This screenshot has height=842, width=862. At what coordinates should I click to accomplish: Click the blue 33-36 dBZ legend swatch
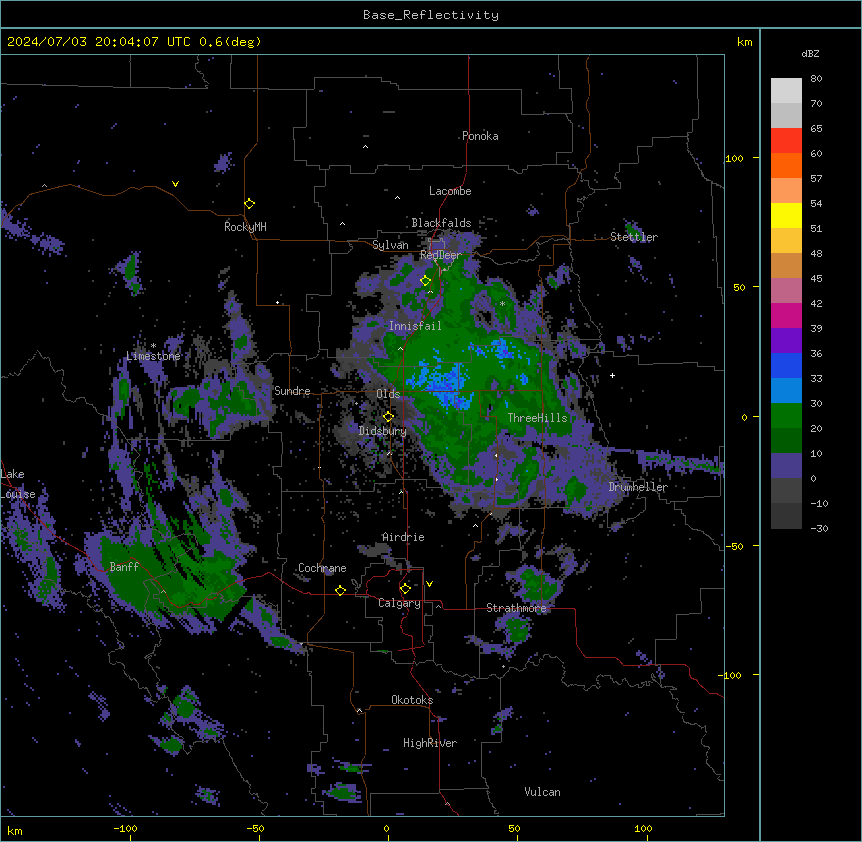tap(786, 365)
